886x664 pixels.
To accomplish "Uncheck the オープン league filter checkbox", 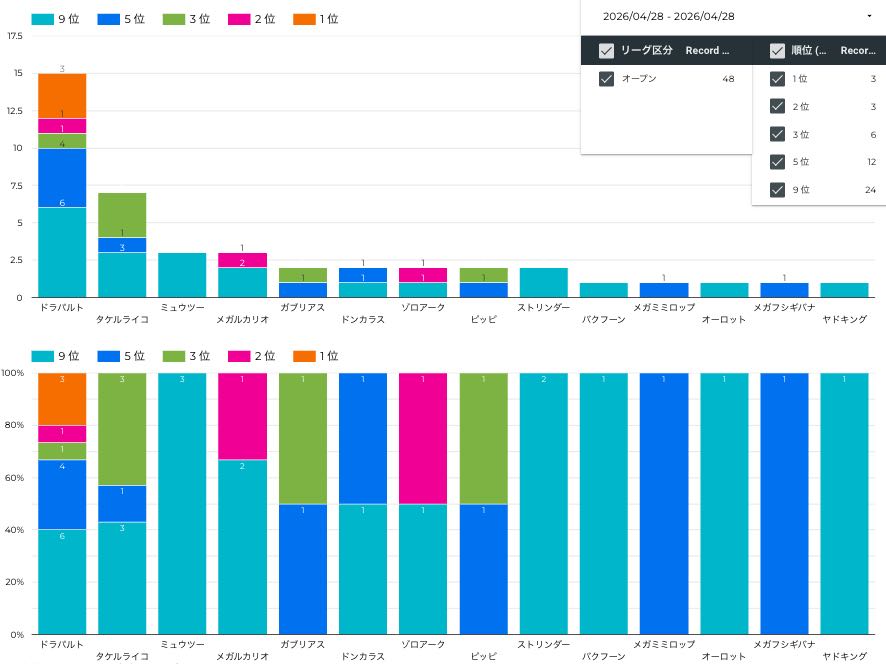I will (x=606, y=79).
